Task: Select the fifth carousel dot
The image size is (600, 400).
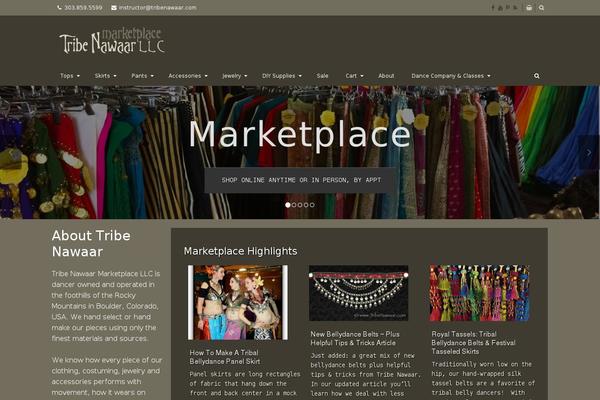Action: pos(312,205)
